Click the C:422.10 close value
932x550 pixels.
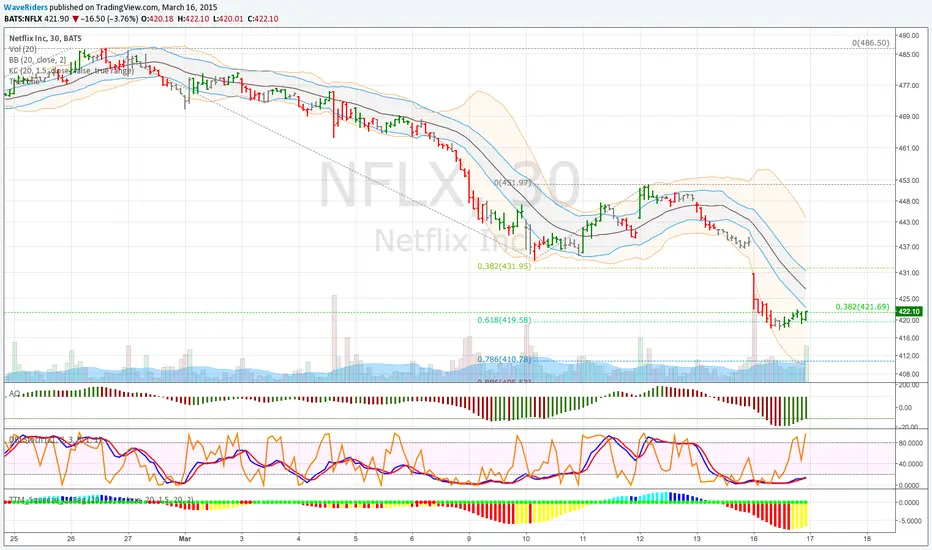tap(262, 19)
